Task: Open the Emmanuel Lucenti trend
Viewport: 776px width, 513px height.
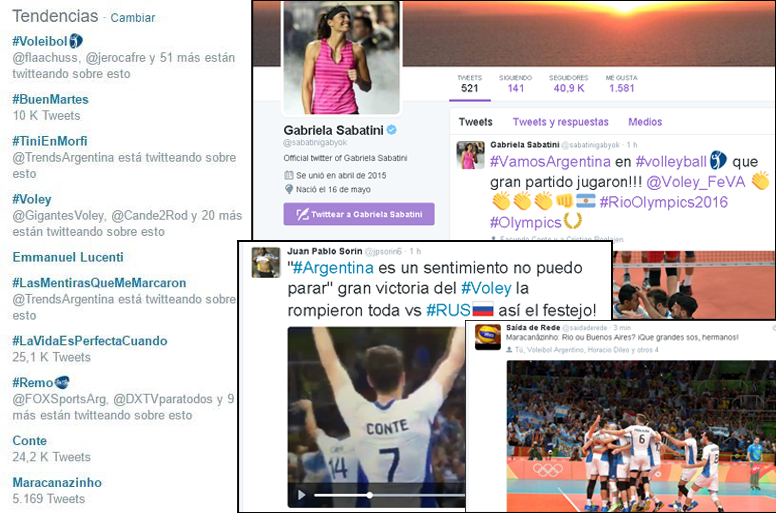Action: click(x=68, y=257)
